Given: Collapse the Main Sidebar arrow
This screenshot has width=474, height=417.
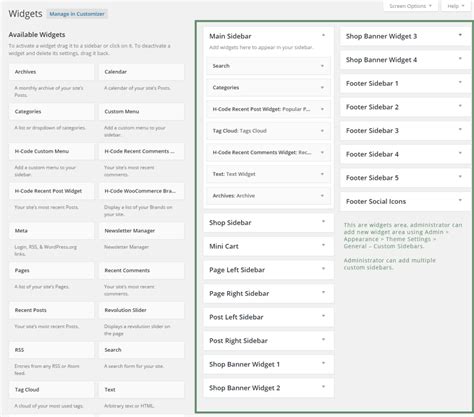Looking at the screenshot, I should pyautogui.click(x=323, y=35).
